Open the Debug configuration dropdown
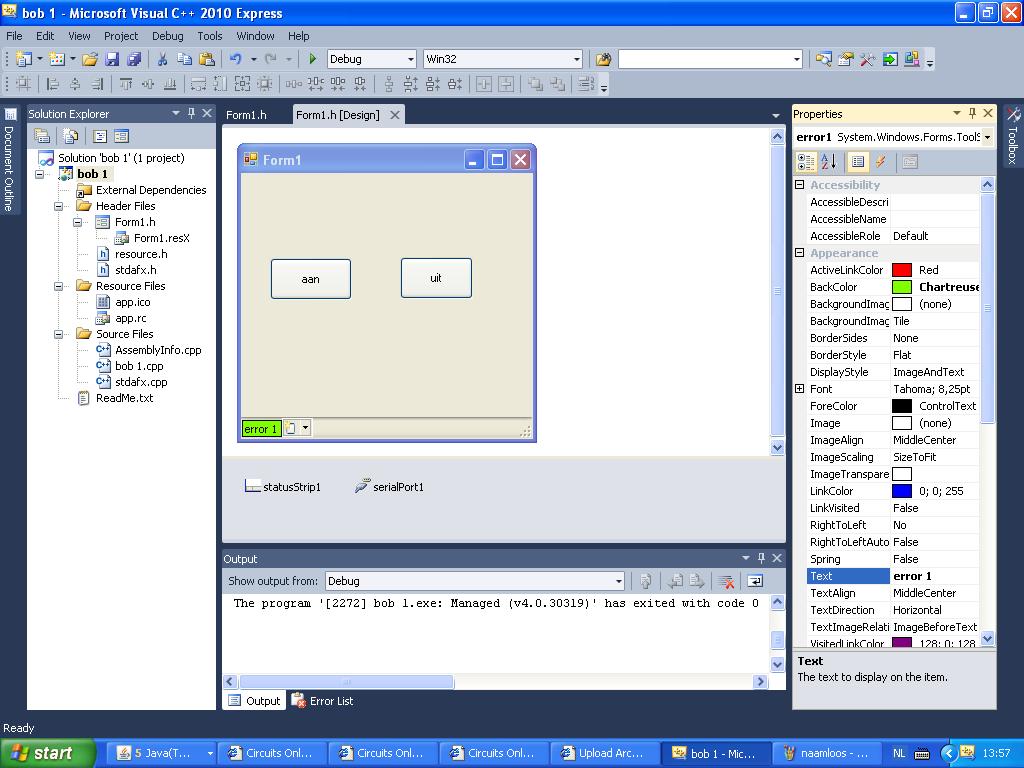The image size is (1024, 768). (x=371, y=59)
